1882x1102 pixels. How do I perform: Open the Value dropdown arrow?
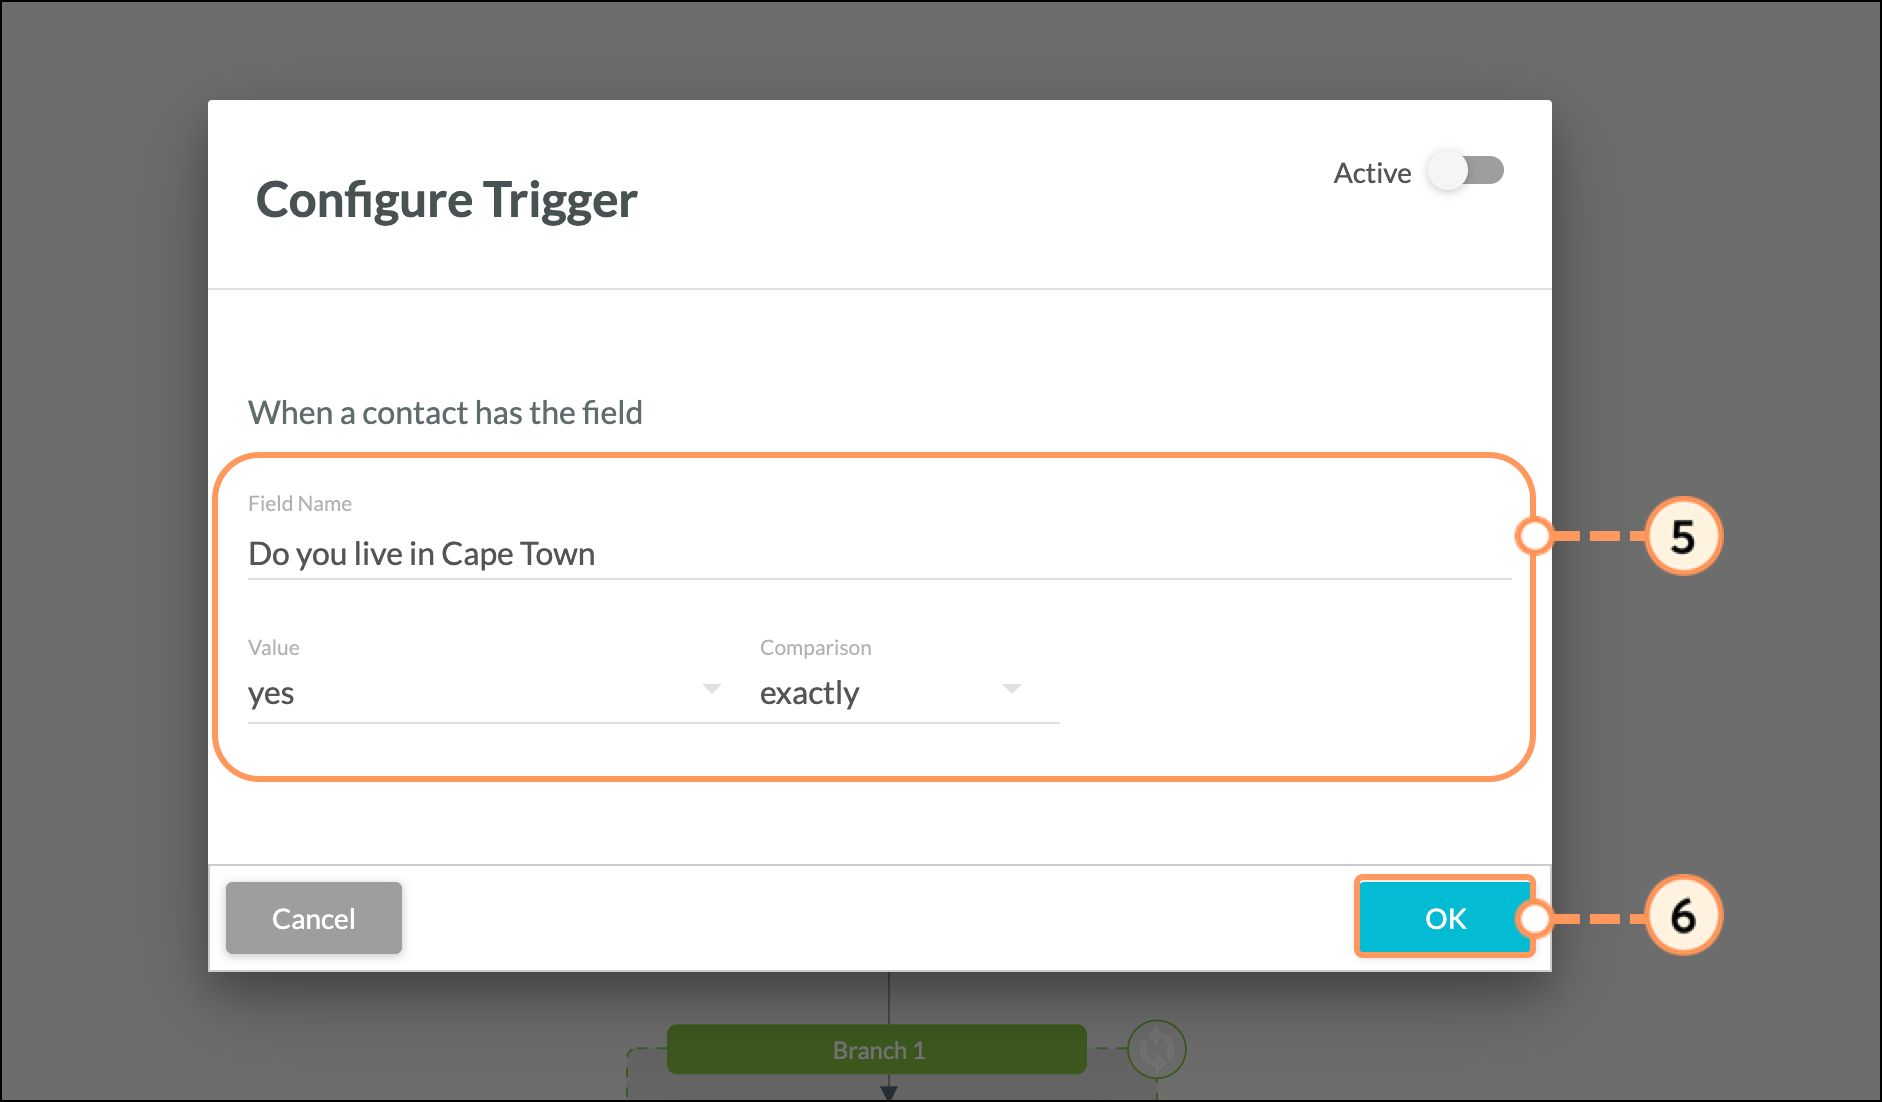[712, 689]
